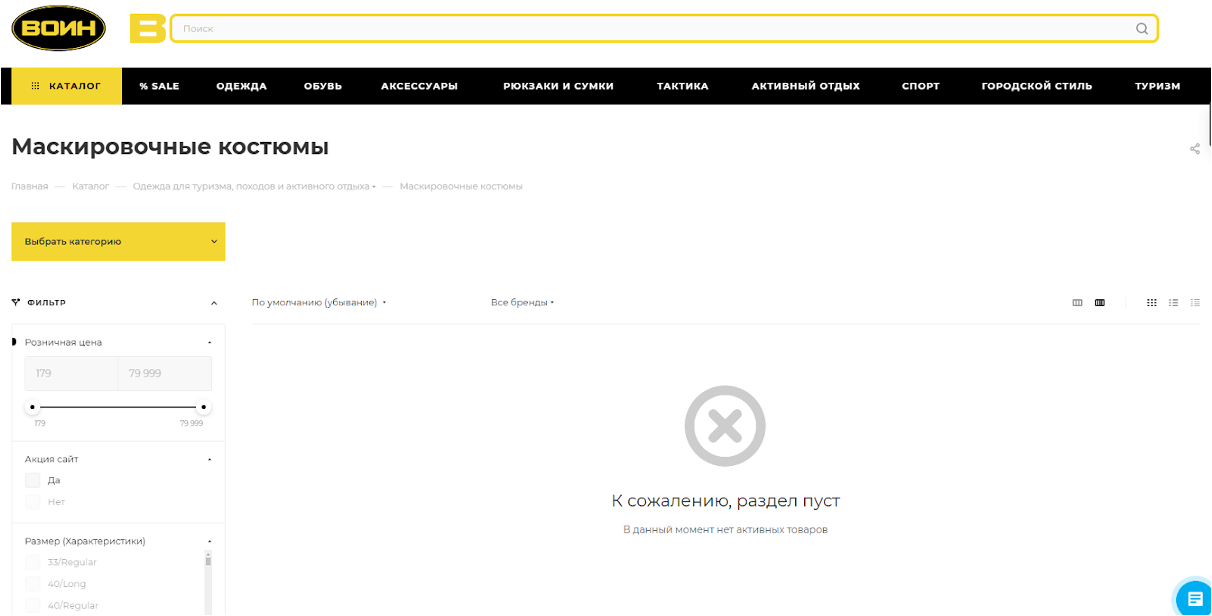The image size is (1212, 616).
Task: Switch to normal-width page layout icon
Action: pos(1077,302)
